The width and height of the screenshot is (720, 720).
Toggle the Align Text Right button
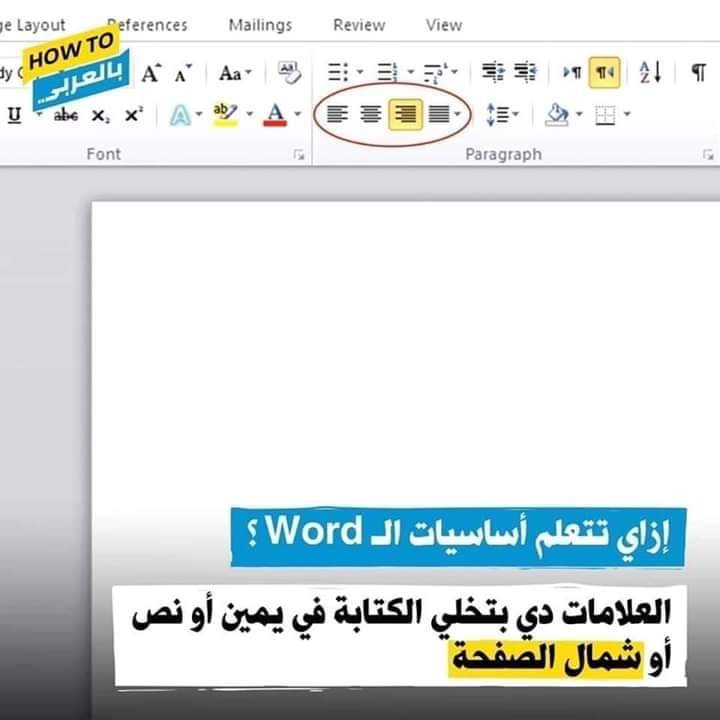[404, 115]
